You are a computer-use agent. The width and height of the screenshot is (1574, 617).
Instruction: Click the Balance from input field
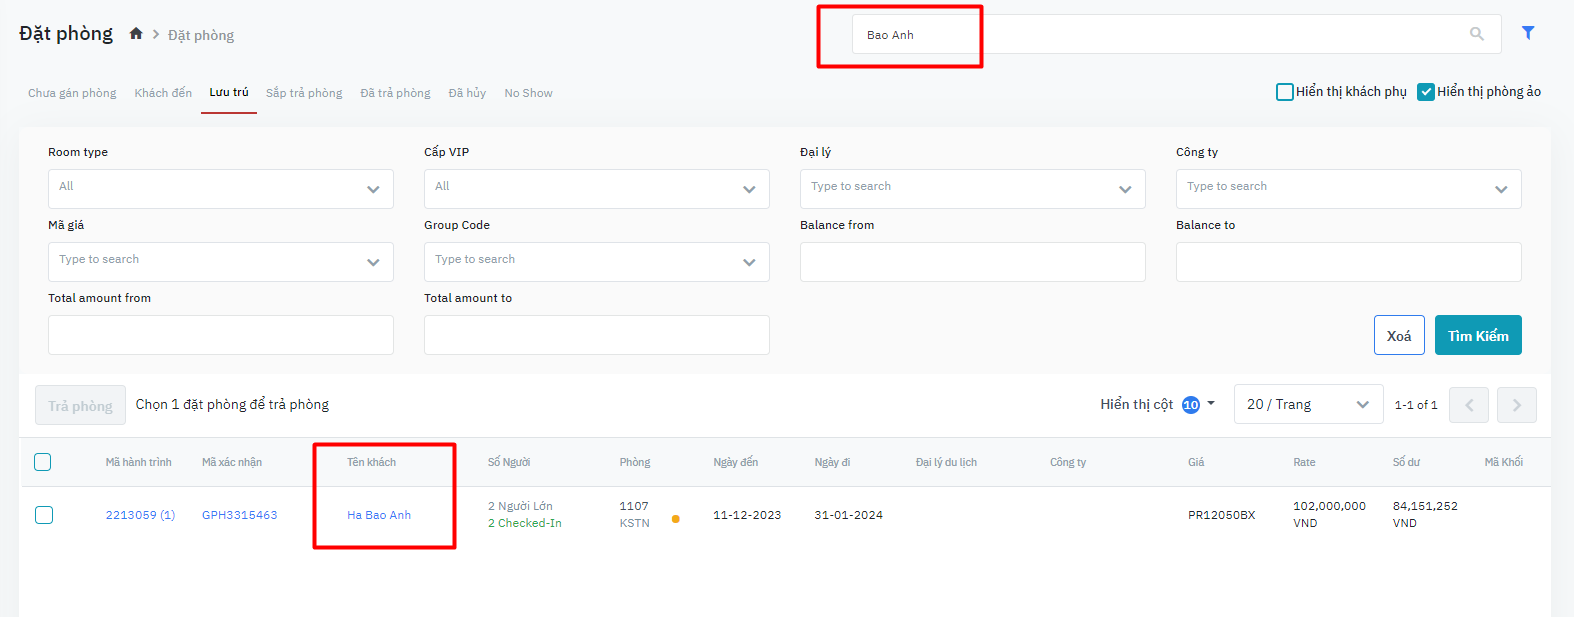[972, 262]
